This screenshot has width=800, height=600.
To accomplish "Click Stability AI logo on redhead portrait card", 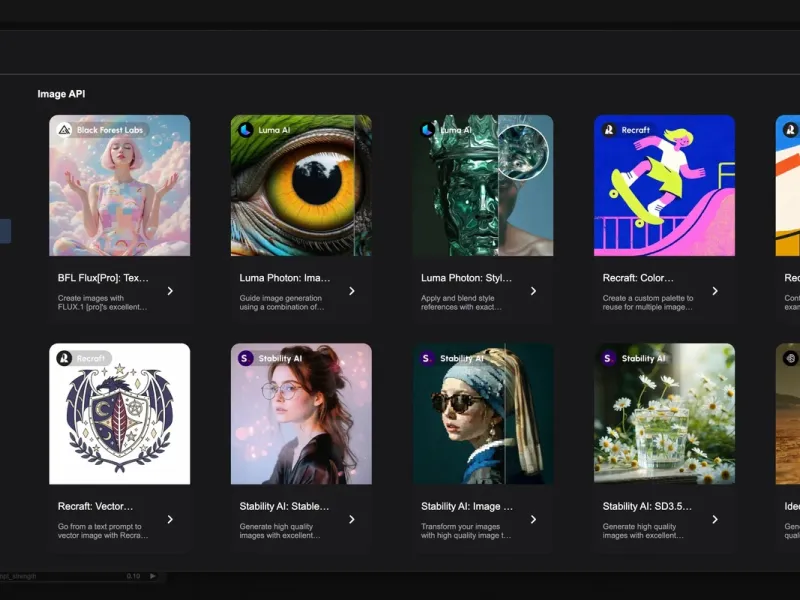I will coord(245,358).
